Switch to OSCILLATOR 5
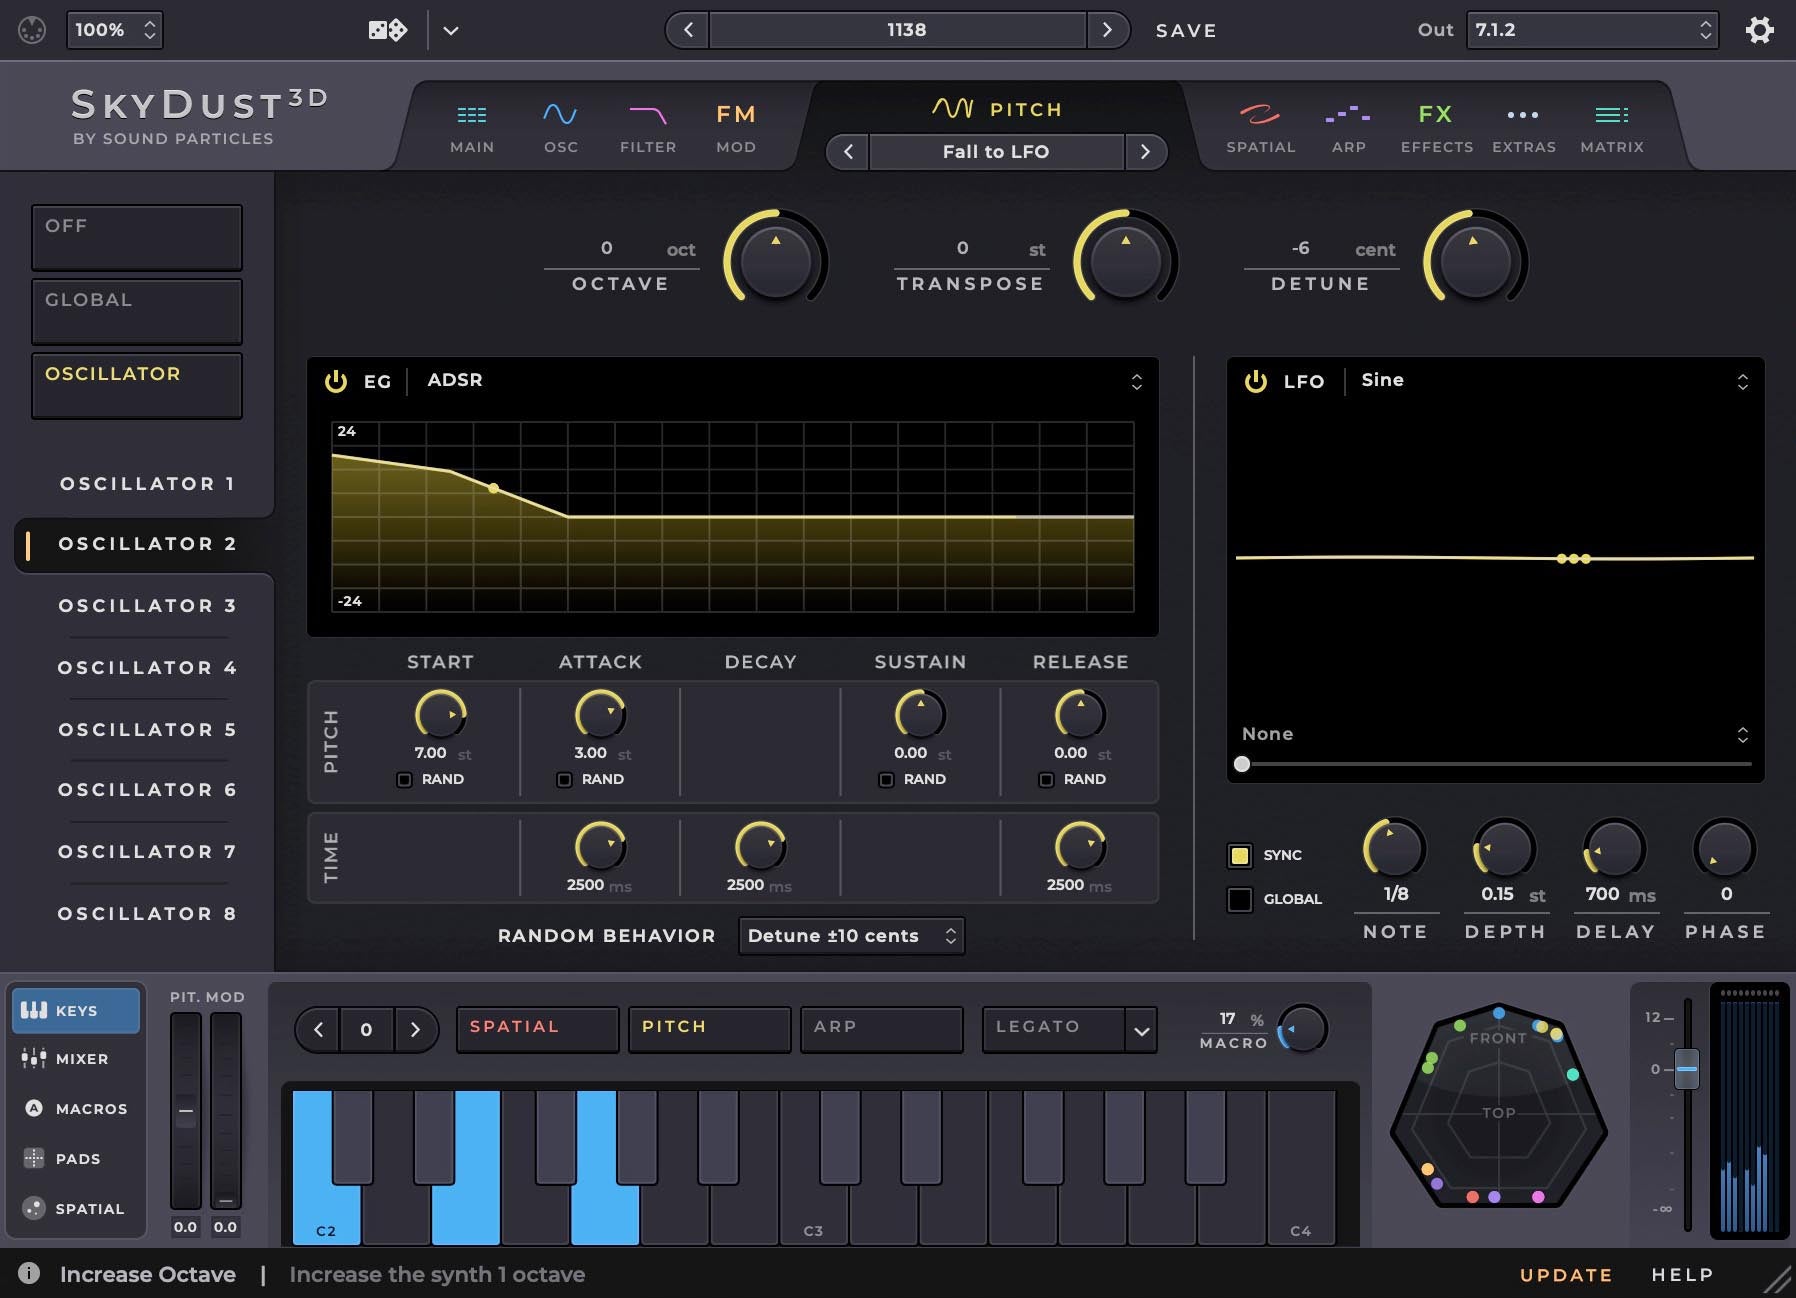 tap(146, 729)
